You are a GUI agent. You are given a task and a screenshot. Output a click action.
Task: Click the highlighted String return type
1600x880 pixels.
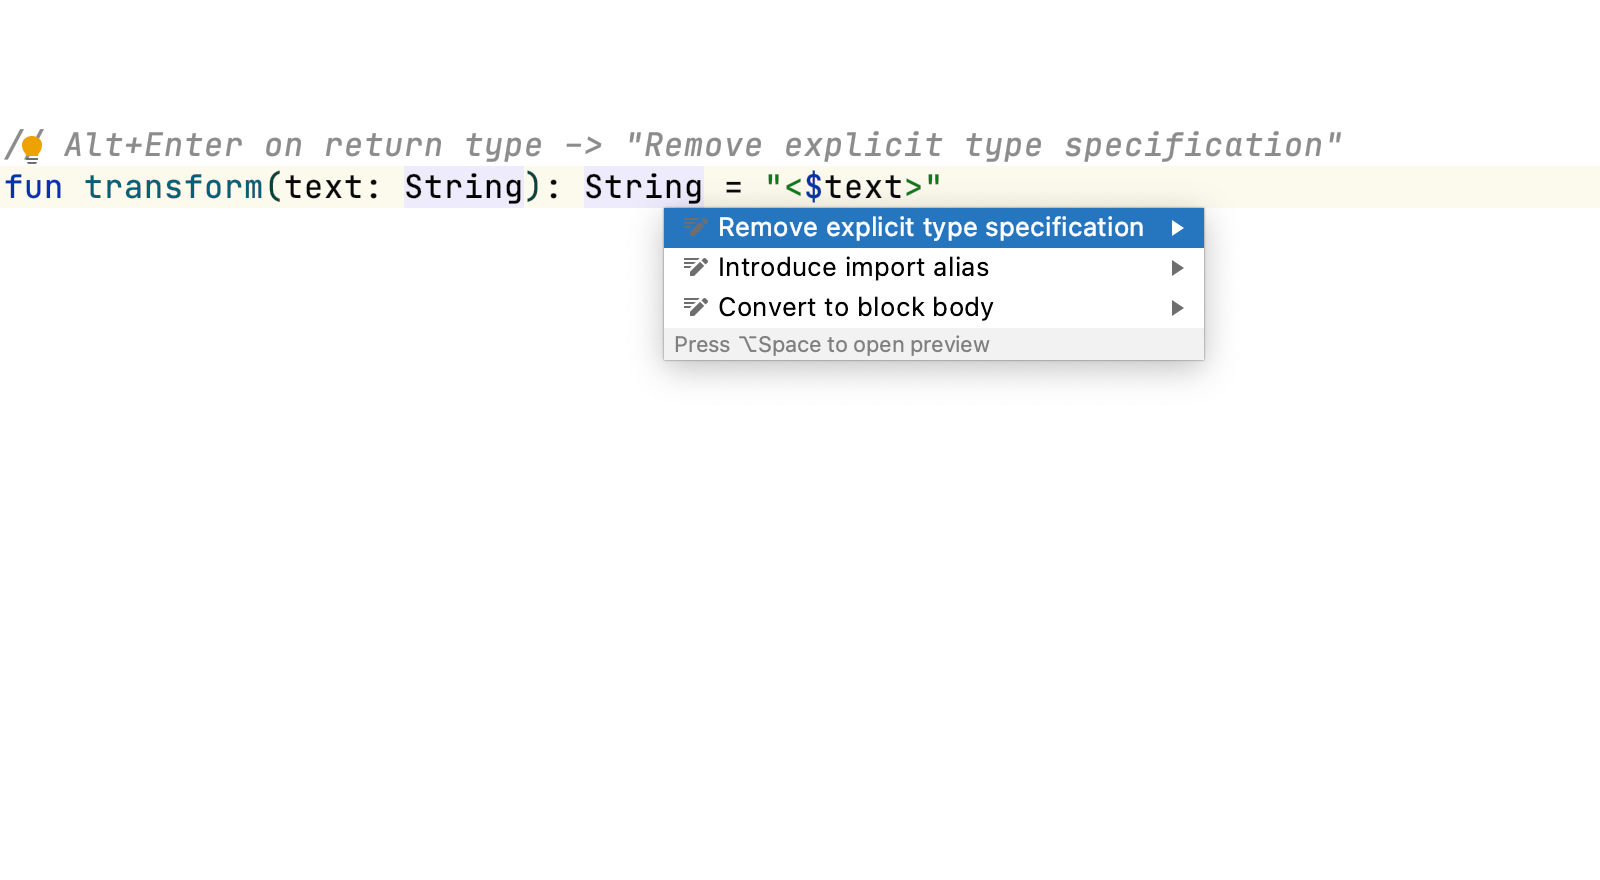642,187
